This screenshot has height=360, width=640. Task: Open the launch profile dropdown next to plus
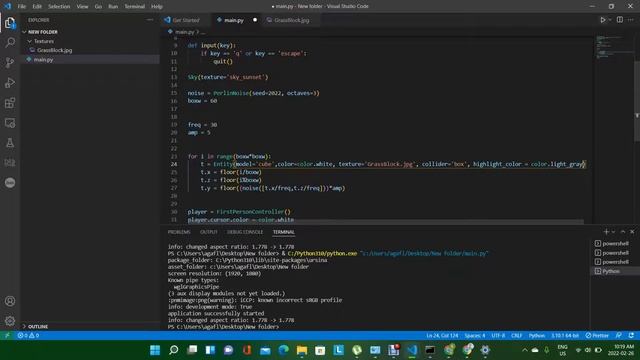[x=613, y=232]
